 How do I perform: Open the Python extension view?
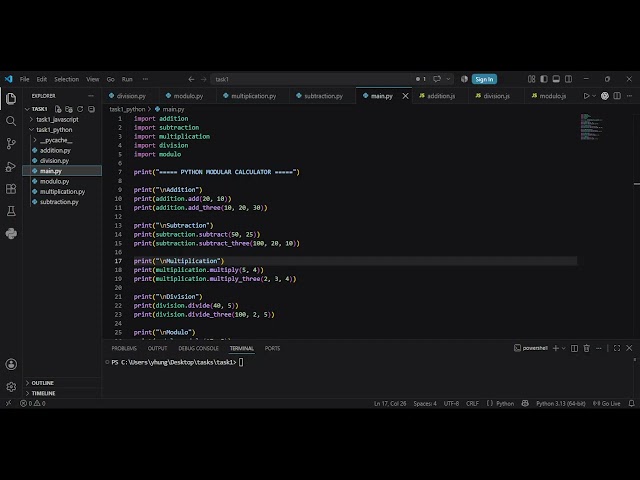click(11, 233)
